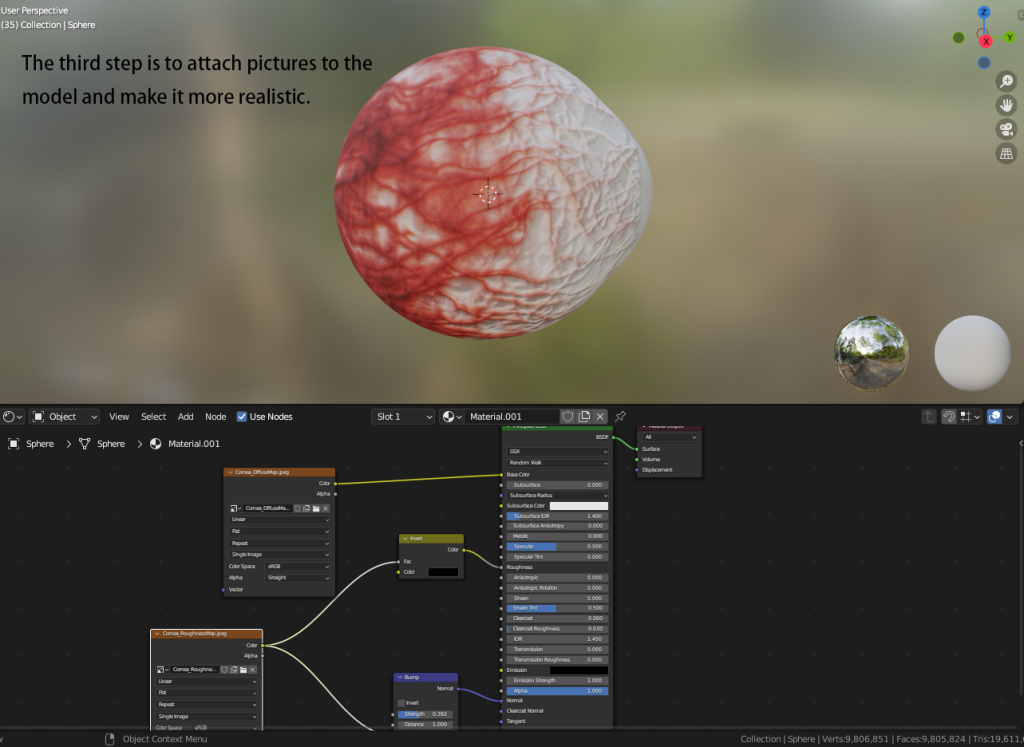
Task: Open the Random Walk subsurface method dropdown
Action: [558, 462]
